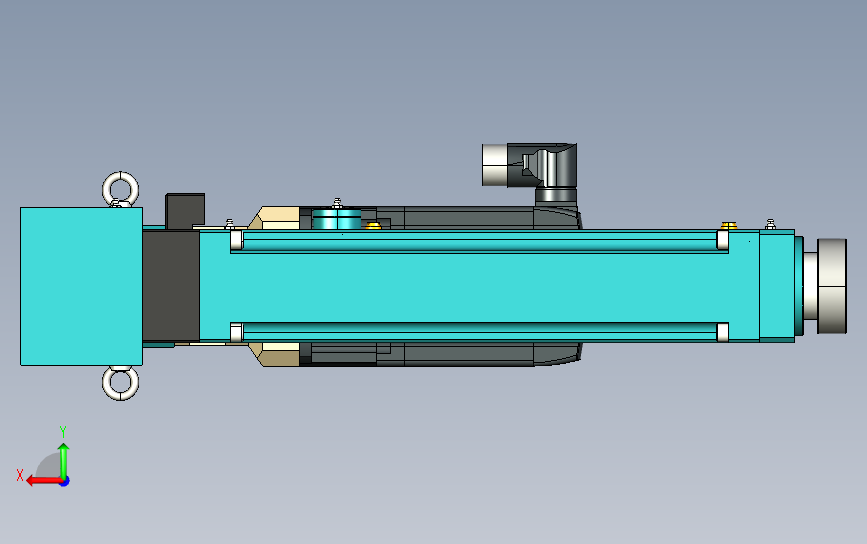
Task: Select the silver plug on the elbow connector
Action: 495,165
